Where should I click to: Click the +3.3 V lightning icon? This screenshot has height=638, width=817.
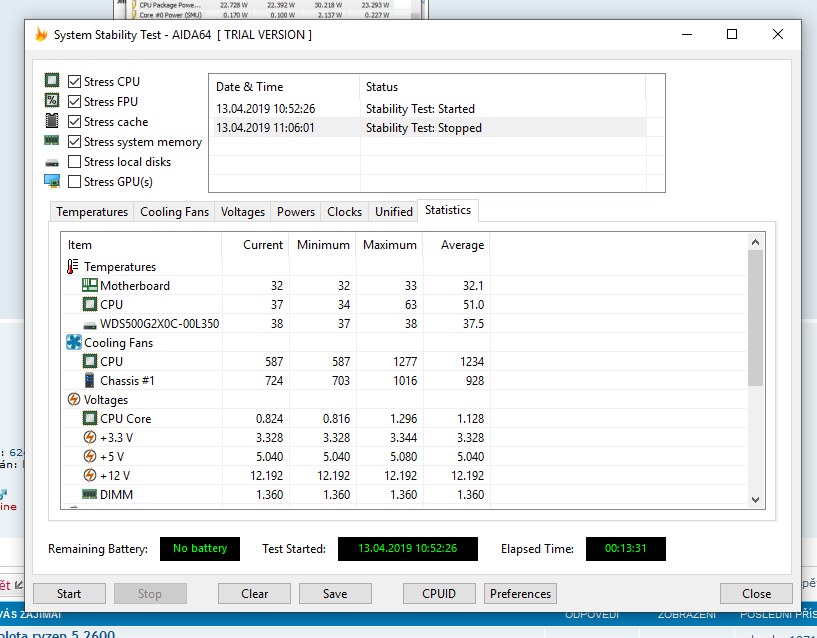90,437
